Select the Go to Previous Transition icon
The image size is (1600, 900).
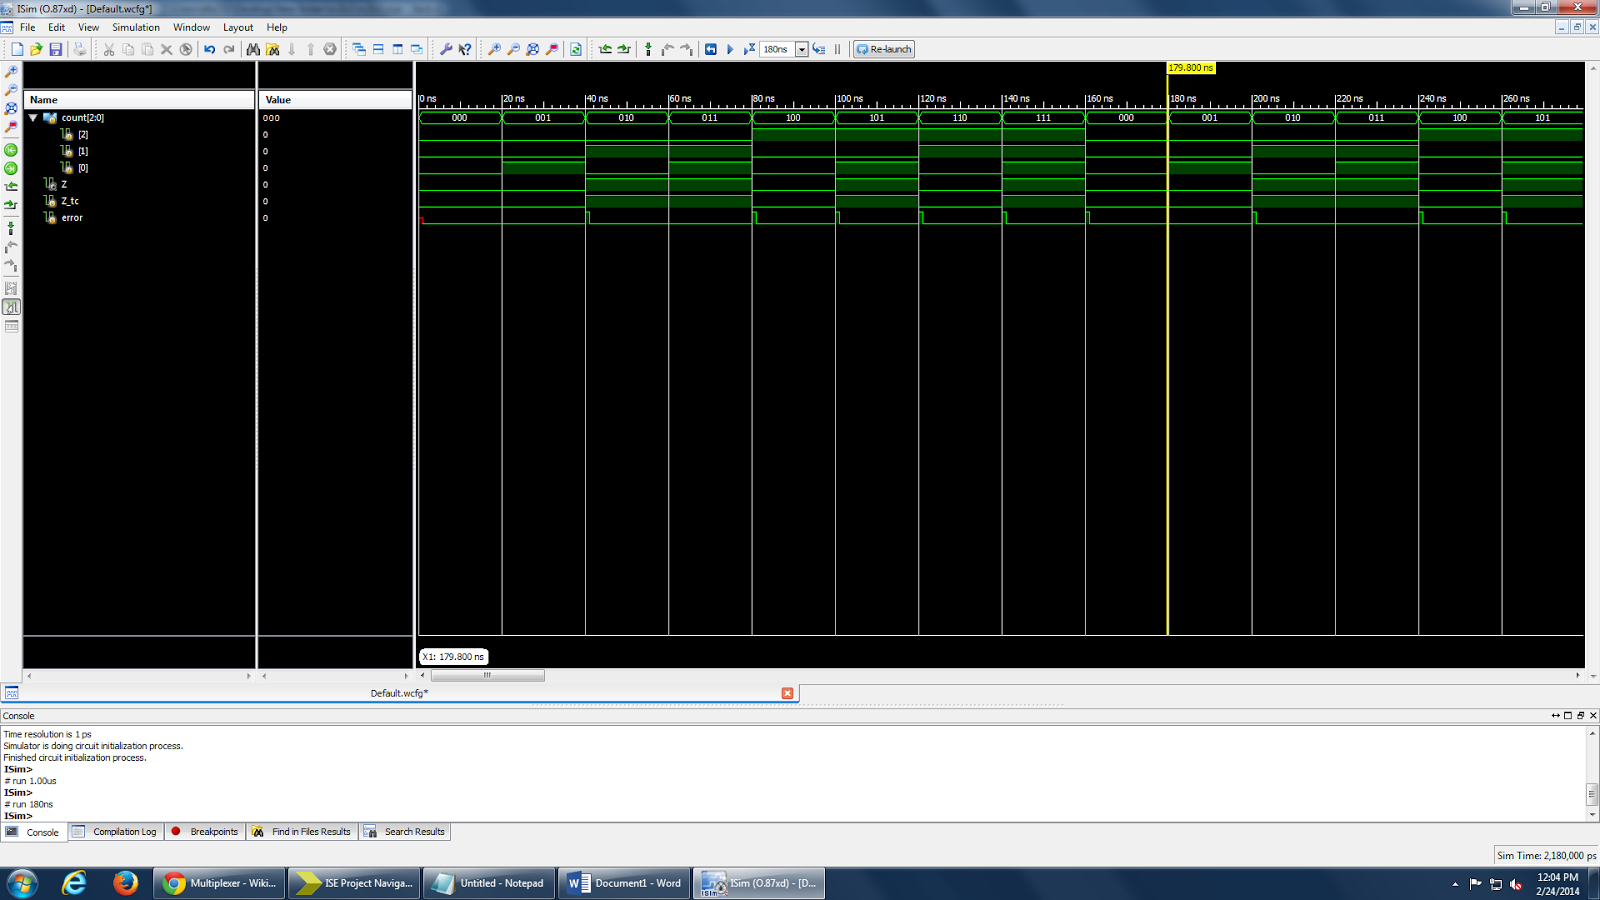click(607, 48)
